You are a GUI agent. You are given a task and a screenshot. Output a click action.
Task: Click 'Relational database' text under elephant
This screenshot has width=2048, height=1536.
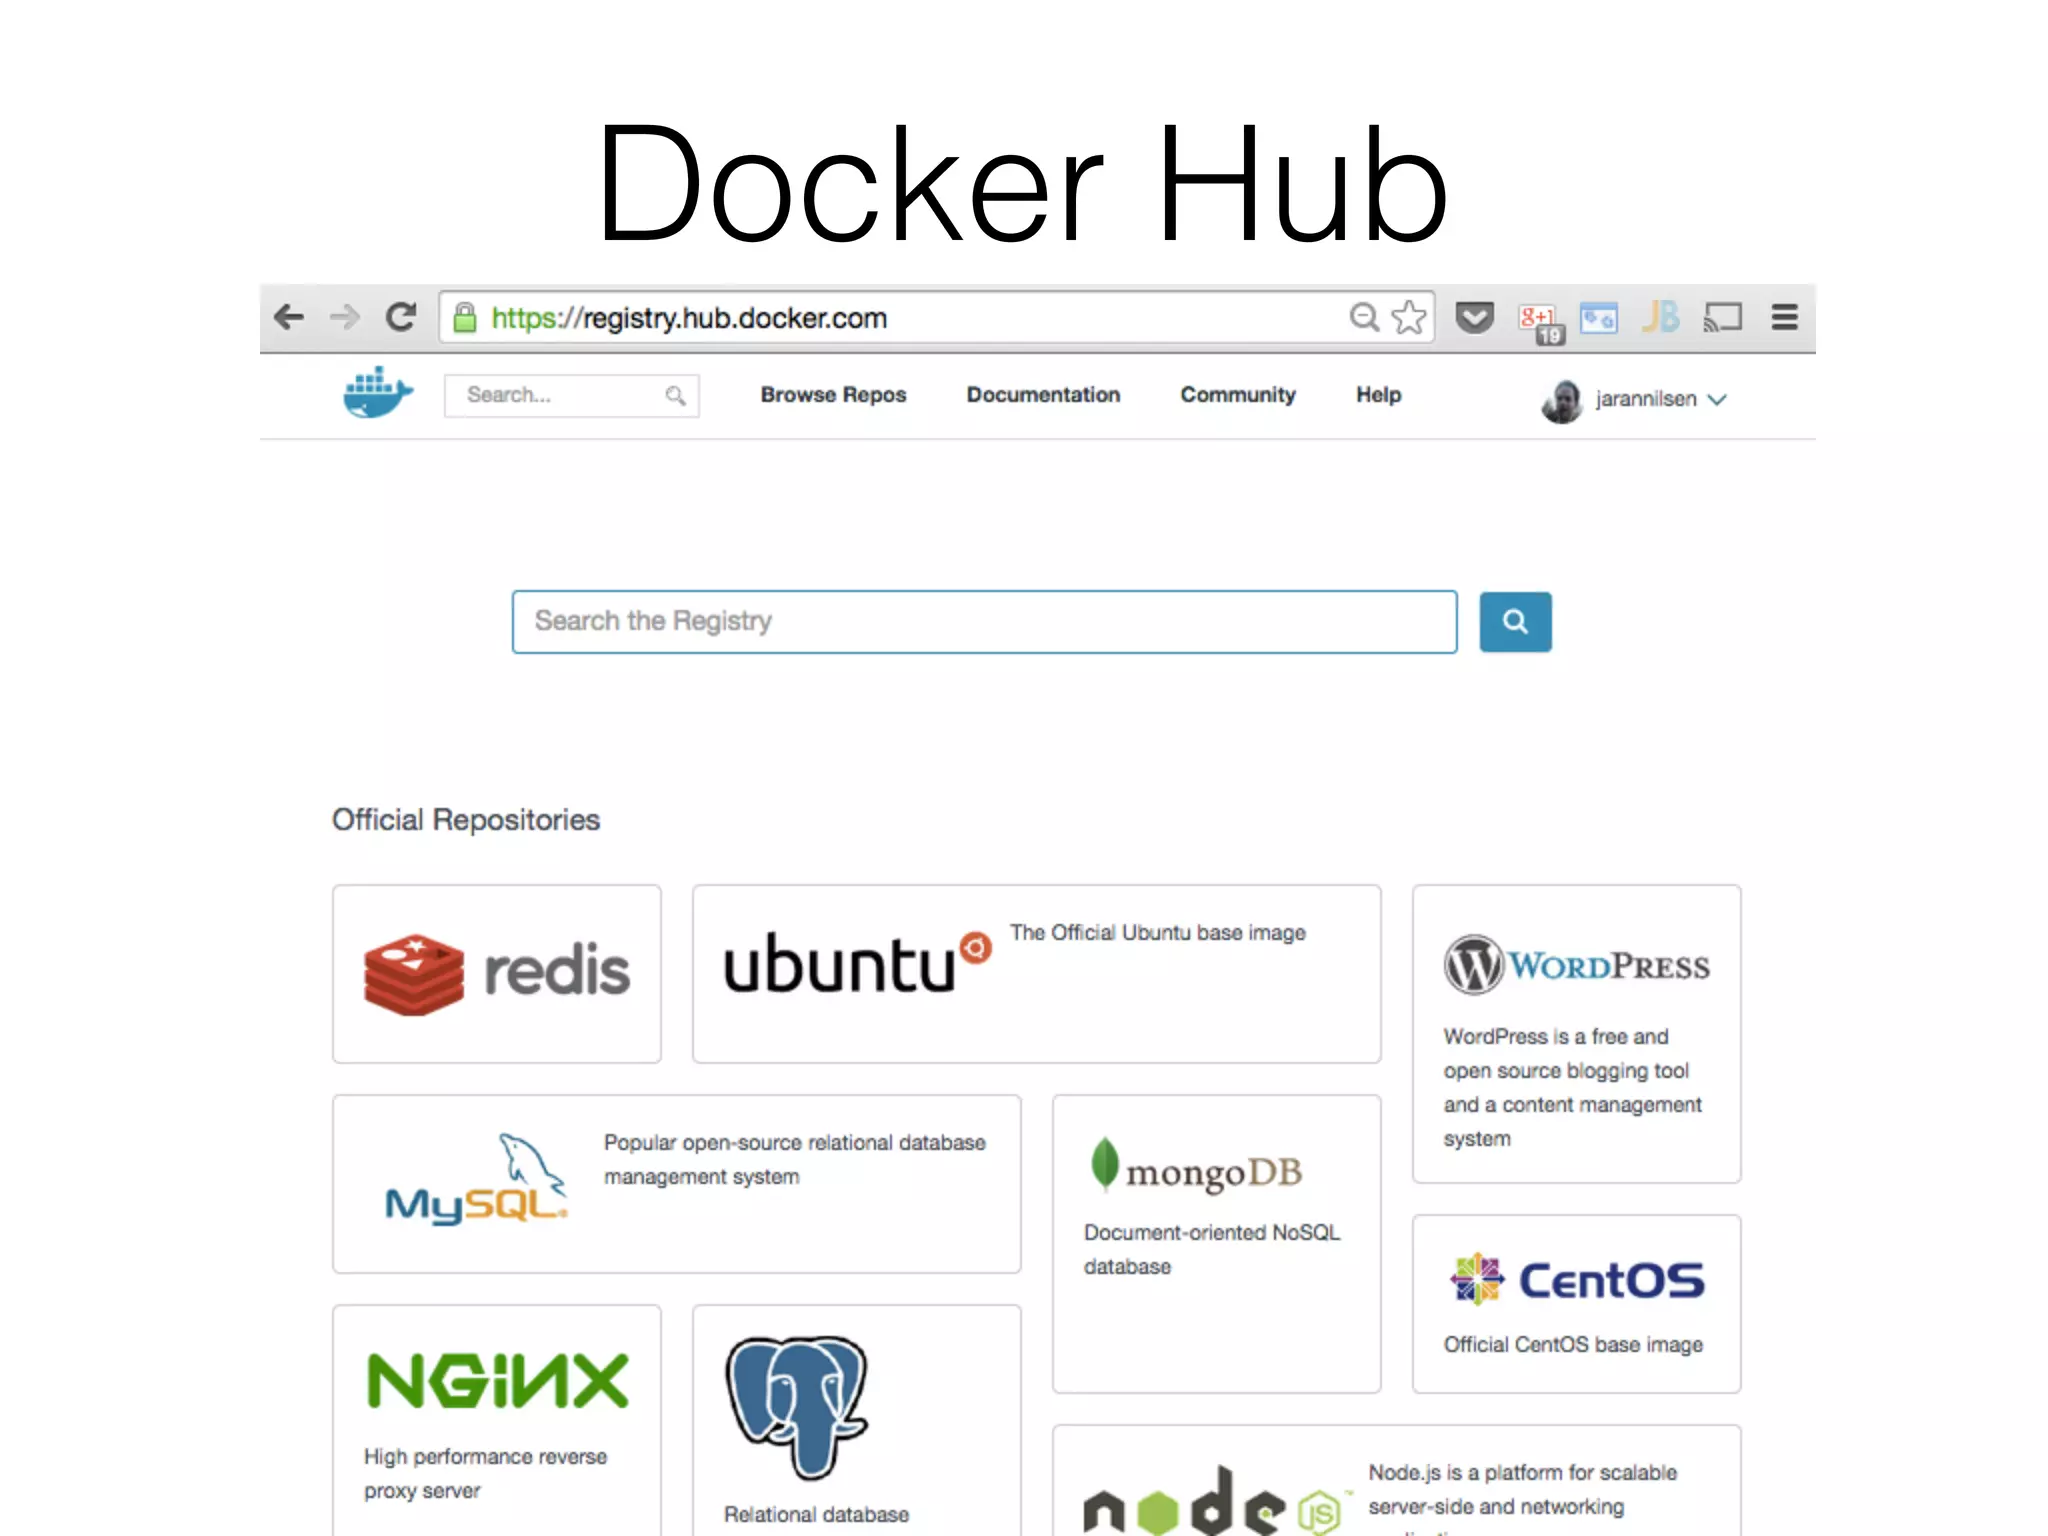click(x=817, y=1515)
